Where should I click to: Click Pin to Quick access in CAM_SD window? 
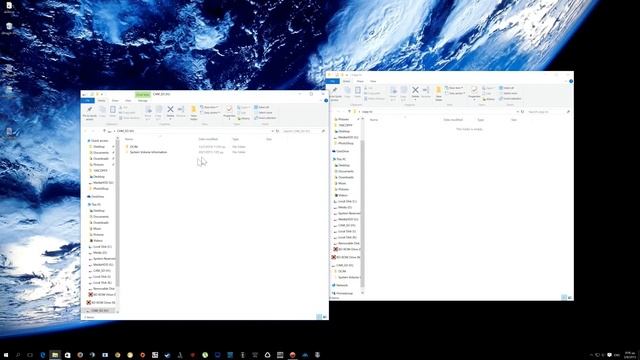coord(89,112)
